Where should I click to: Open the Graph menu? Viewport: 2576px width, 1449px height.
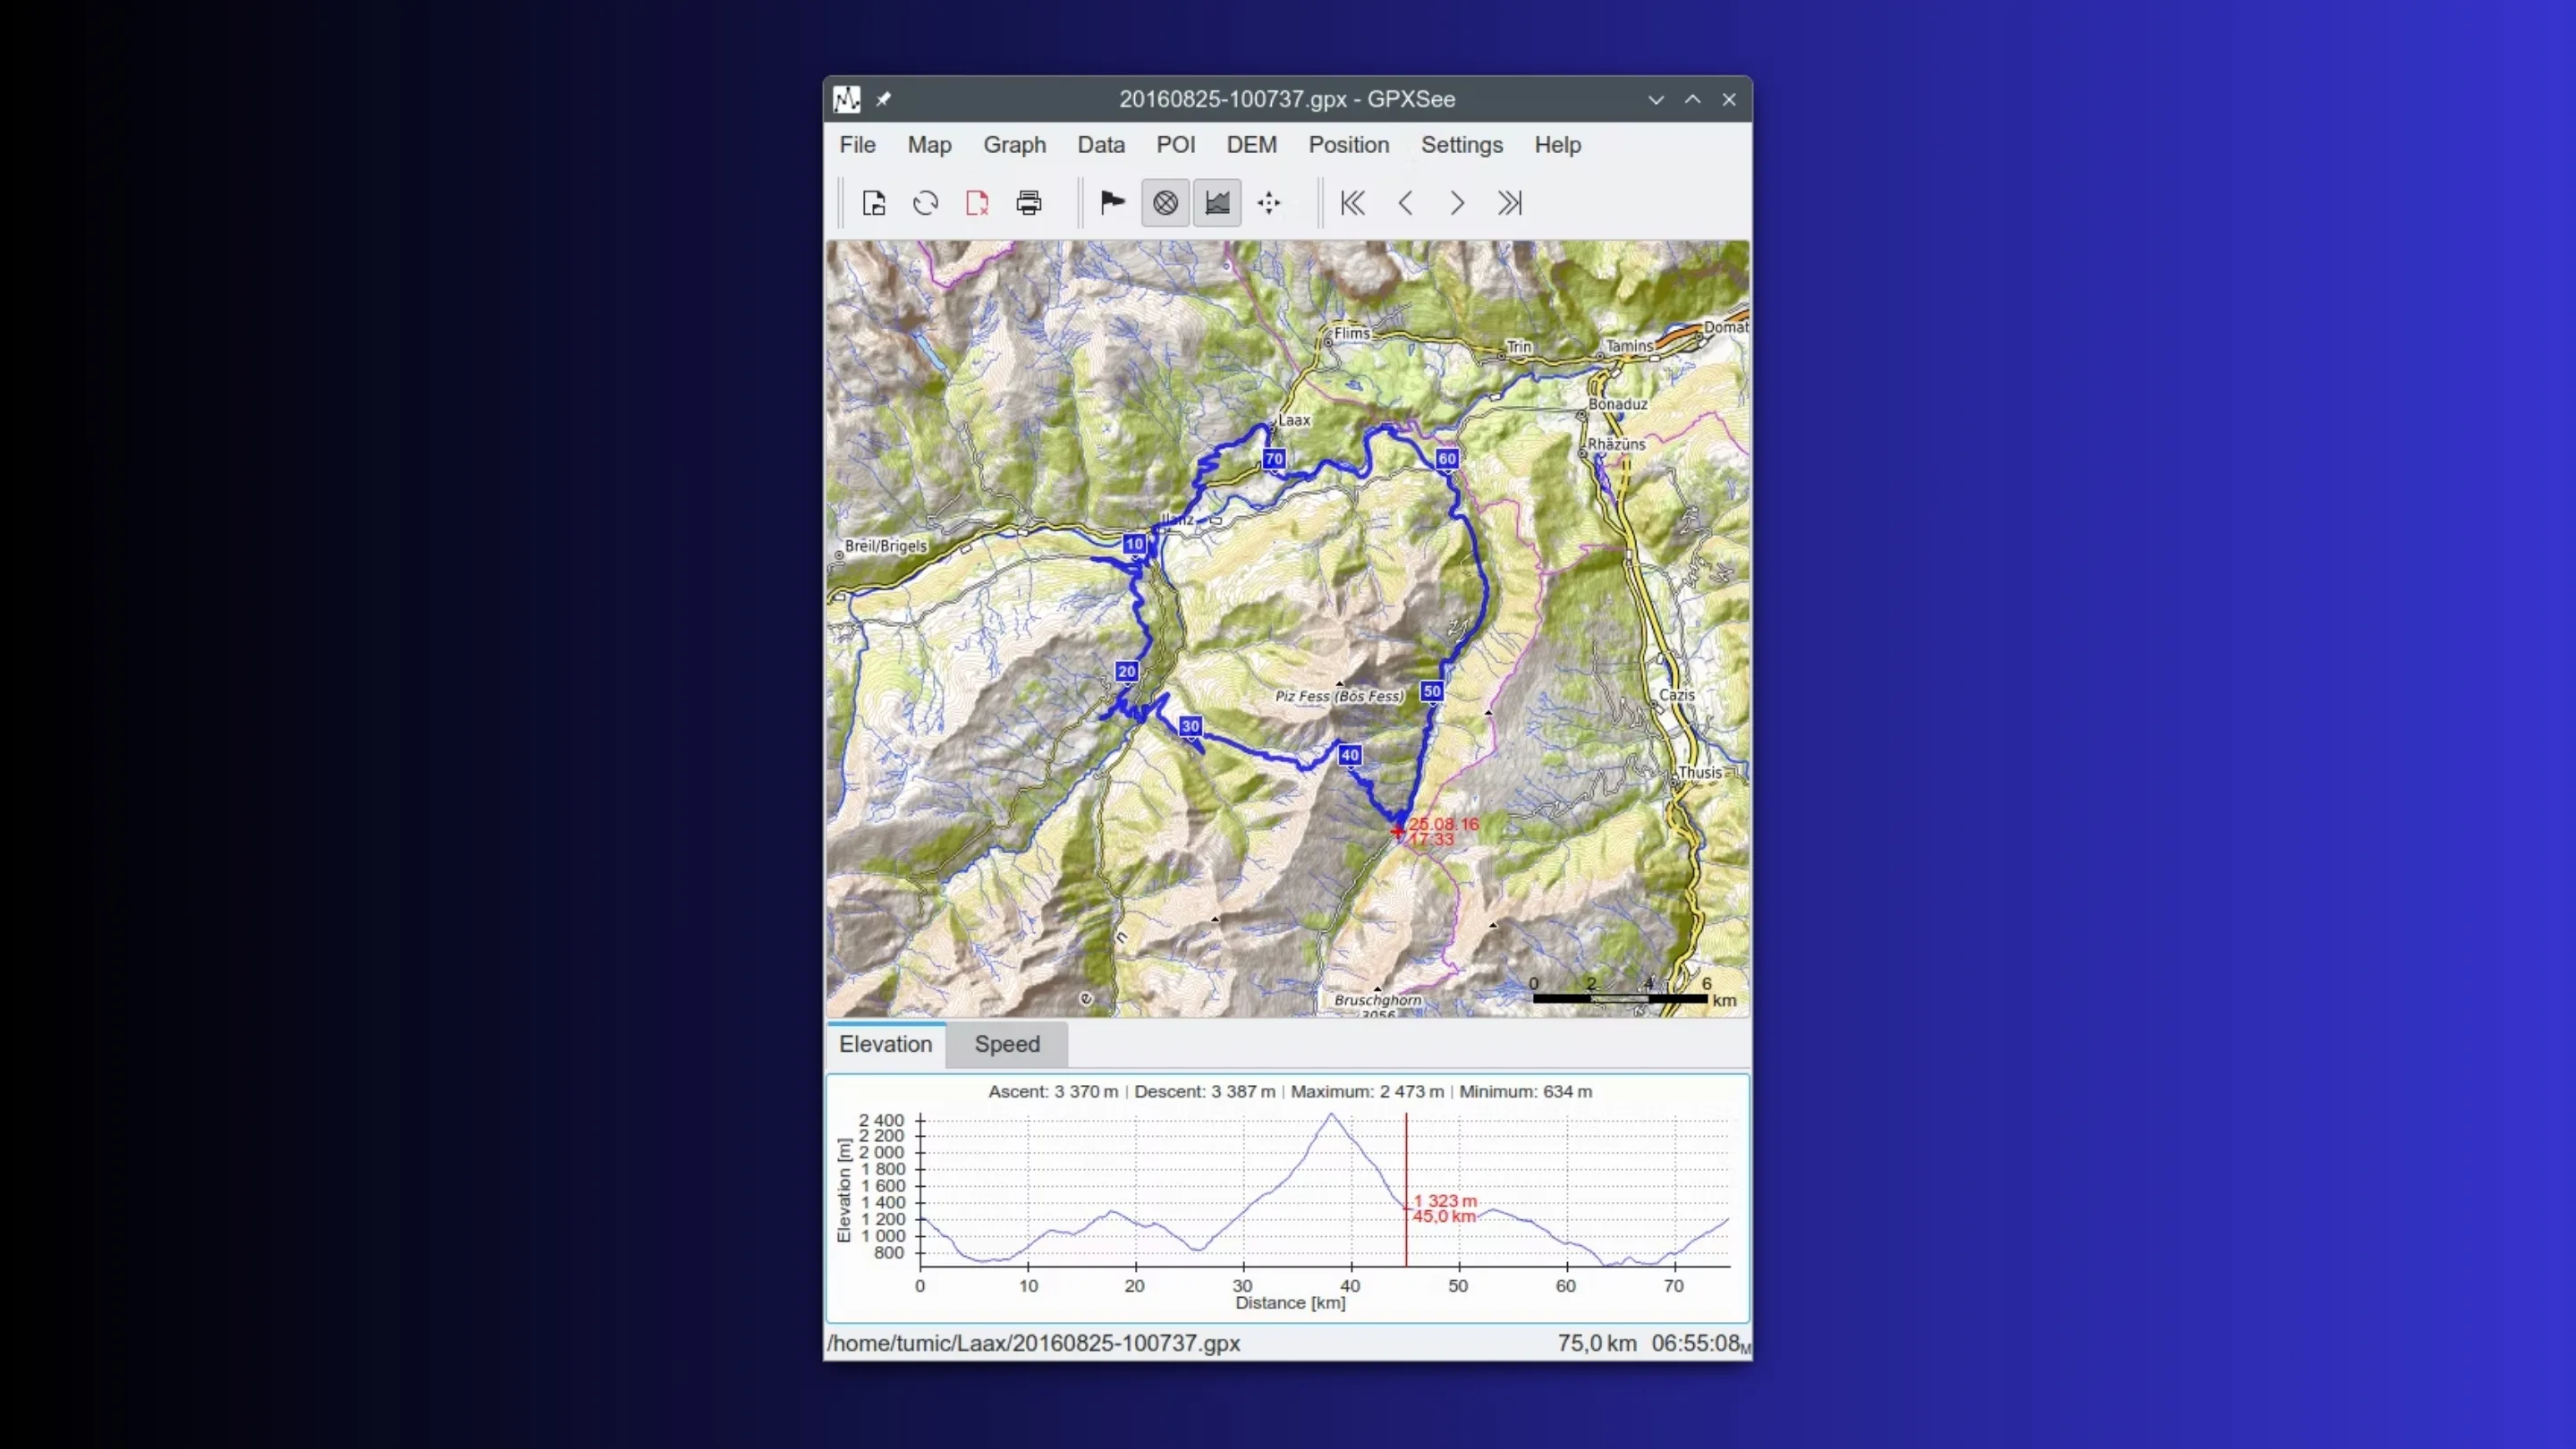point(1014,145)
